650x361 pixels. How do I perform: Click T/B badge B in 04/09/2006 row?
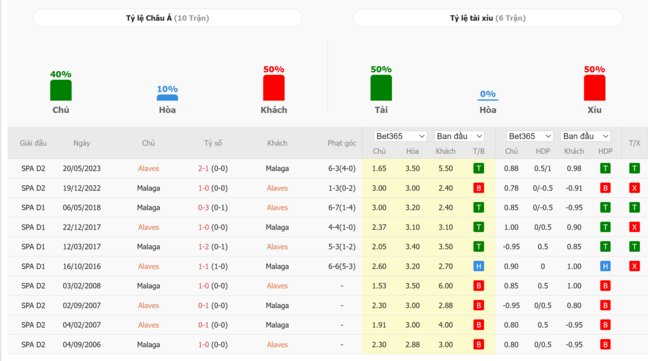click(x=478, y=344)
